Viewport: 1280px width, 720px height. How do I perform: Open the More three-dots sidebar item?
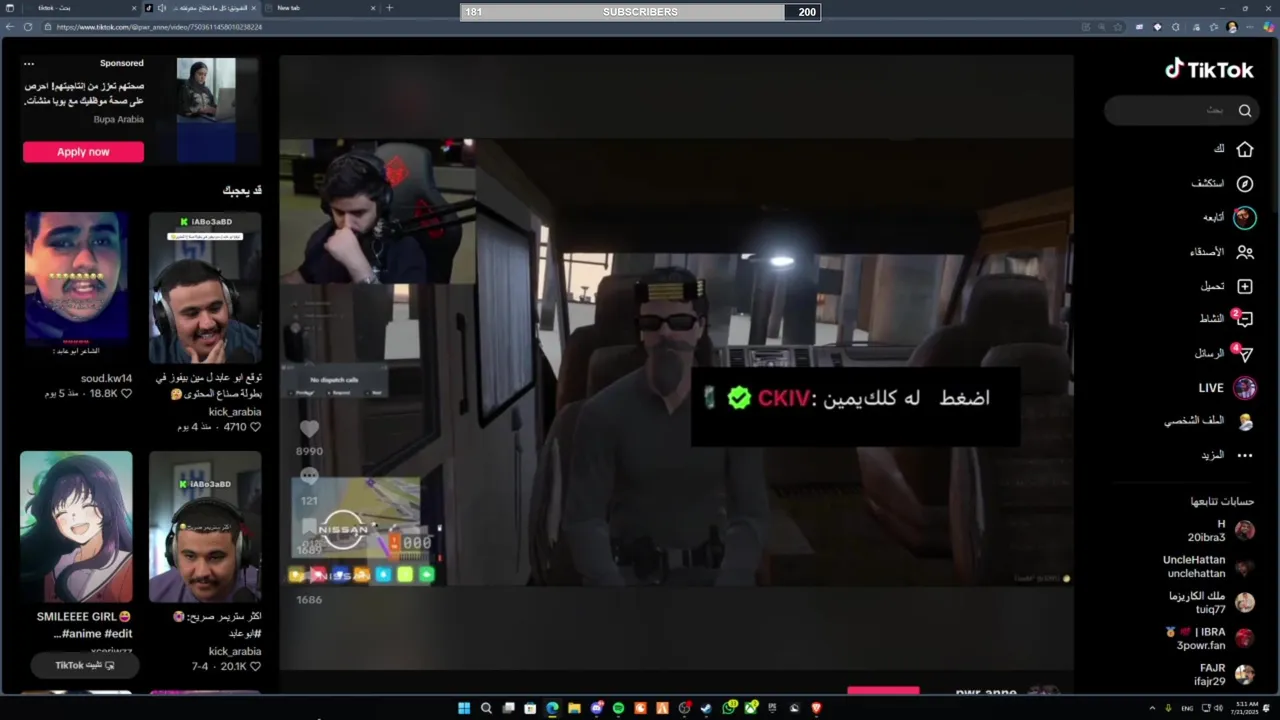(x=1245, y=455)
